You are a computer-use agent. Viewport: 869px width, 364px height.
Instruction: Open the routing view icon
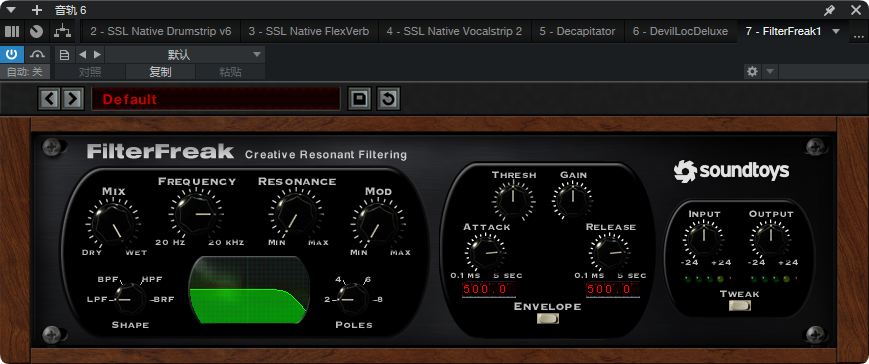pyautogui.click(x=62, y=32)
